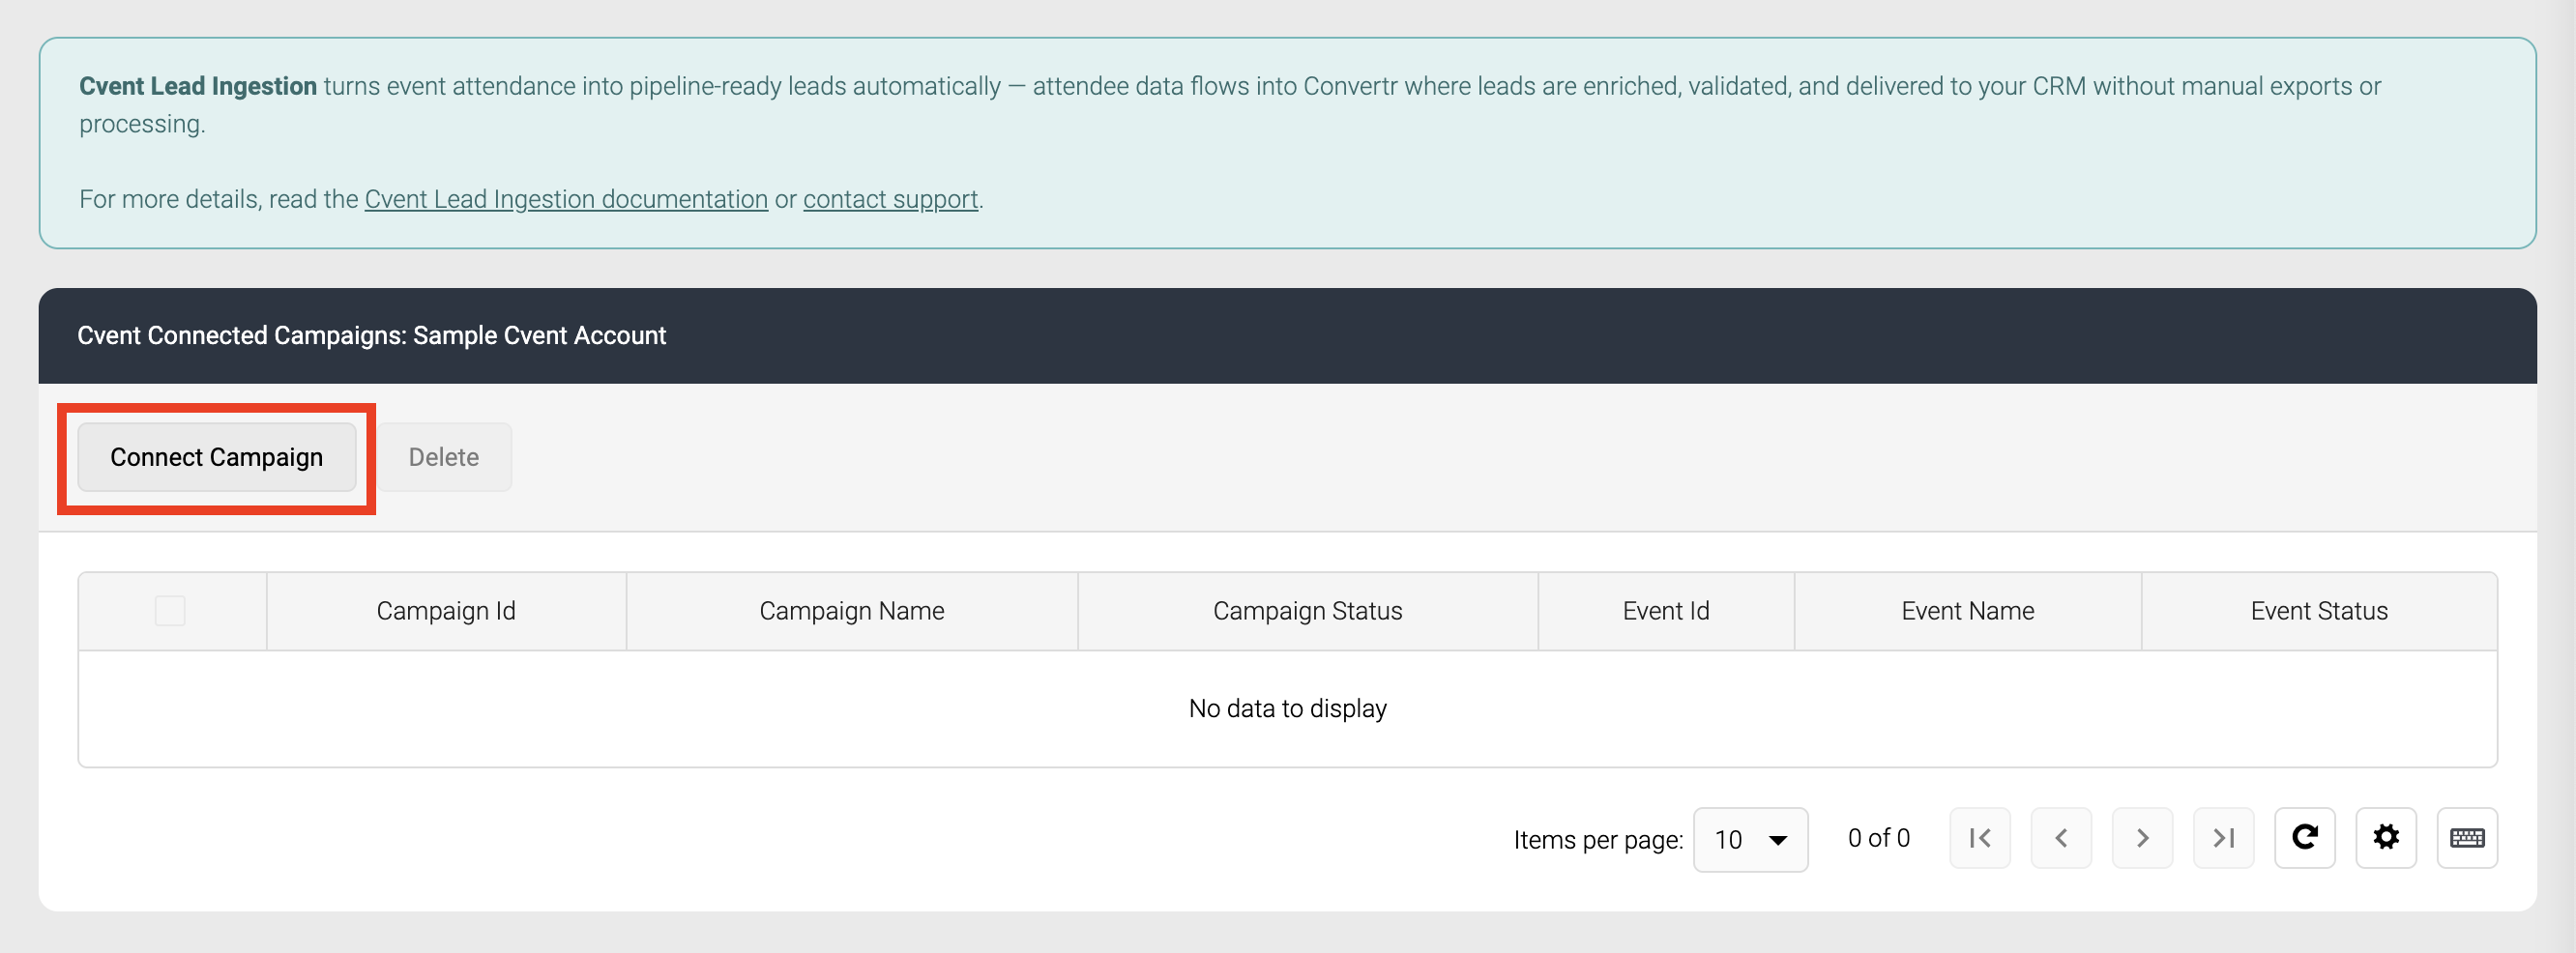This screenshot has height=953, width=2576.
Task: Refresh the table with reload icon
Action: (x=2305, y=838)
